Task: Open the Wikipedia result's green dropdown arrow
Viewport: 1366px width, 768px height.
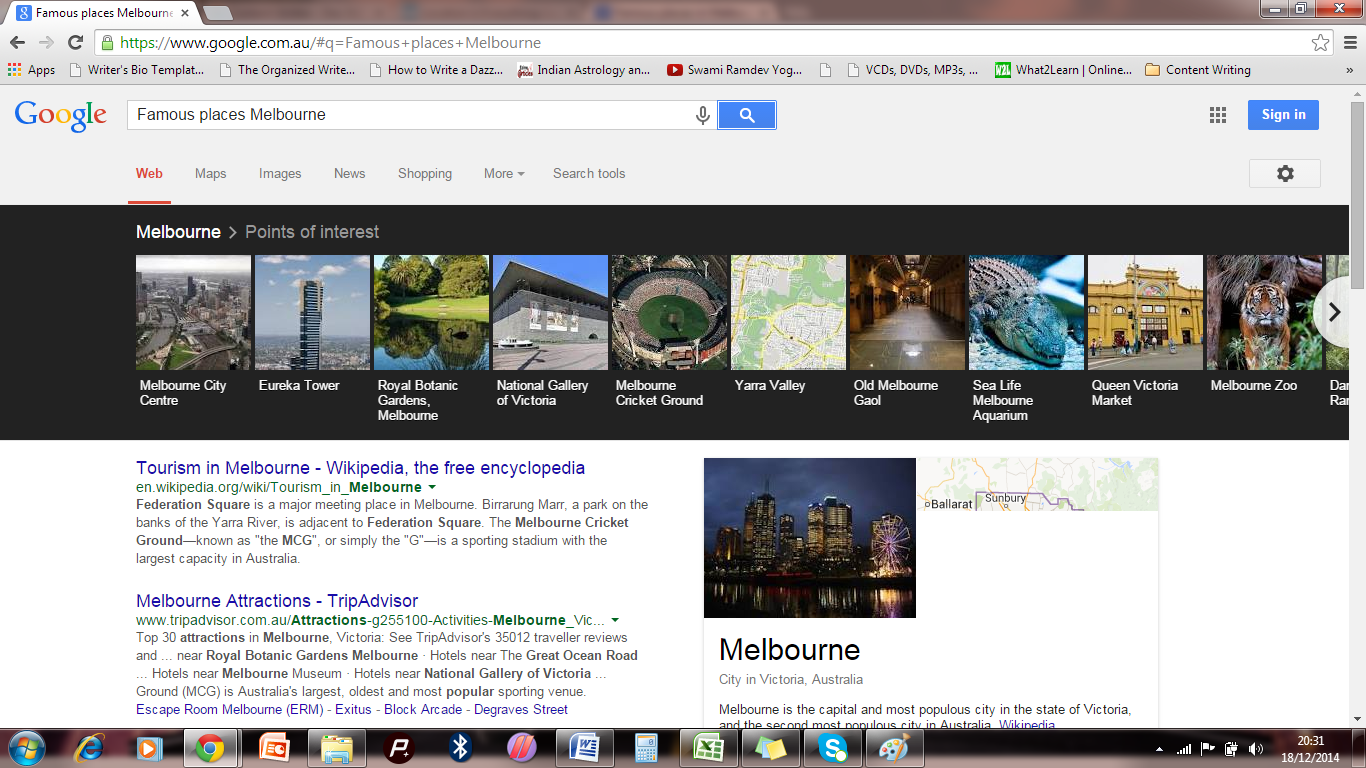Action: (431, 487)
